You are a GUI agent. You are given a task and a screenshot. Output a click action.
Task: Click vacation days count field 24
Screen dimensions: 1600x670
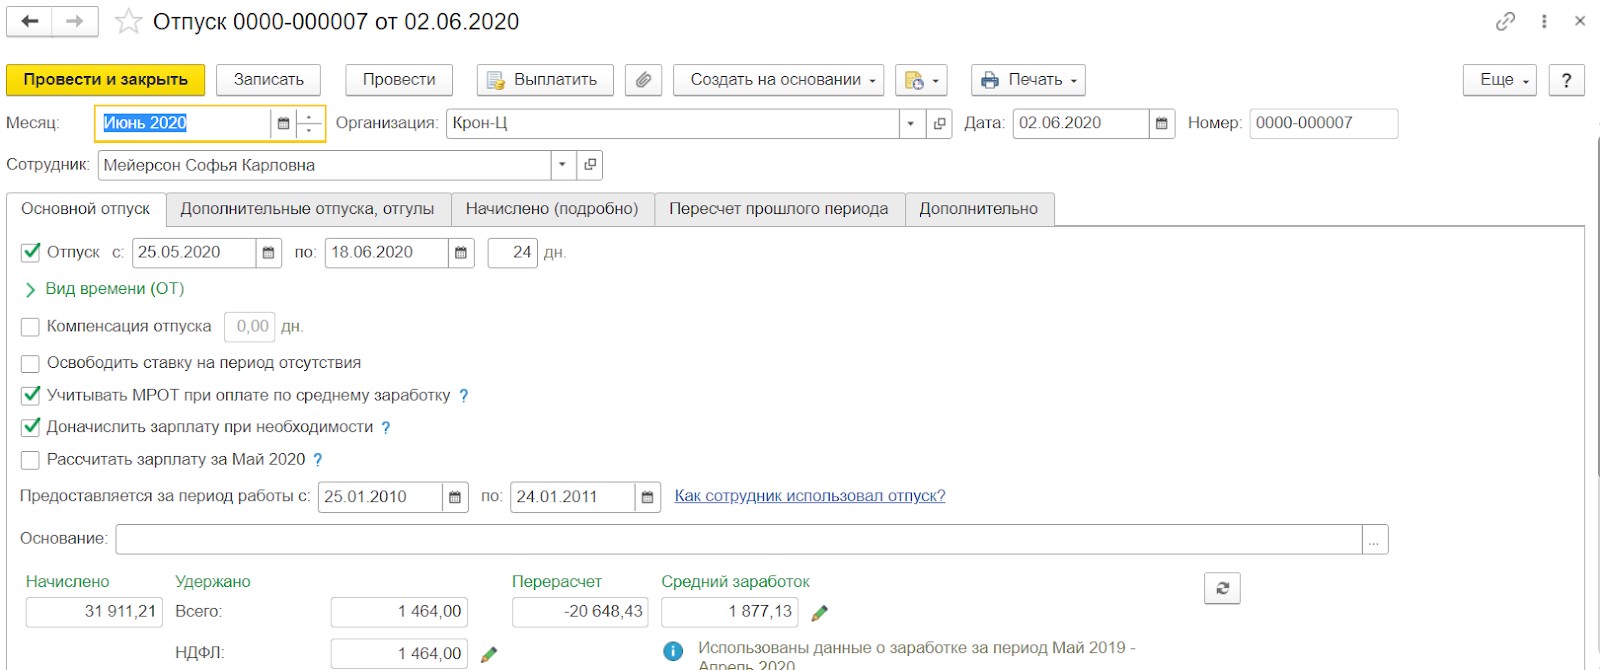pos(513,253)
